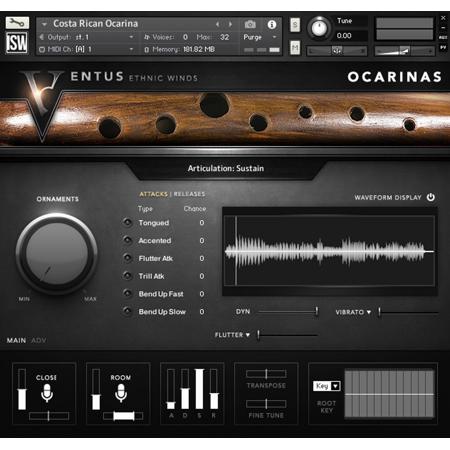Switch to the ATTACKS tab
Image resolution: width=450 pixels, height=450 pixels.
(153, 194)
